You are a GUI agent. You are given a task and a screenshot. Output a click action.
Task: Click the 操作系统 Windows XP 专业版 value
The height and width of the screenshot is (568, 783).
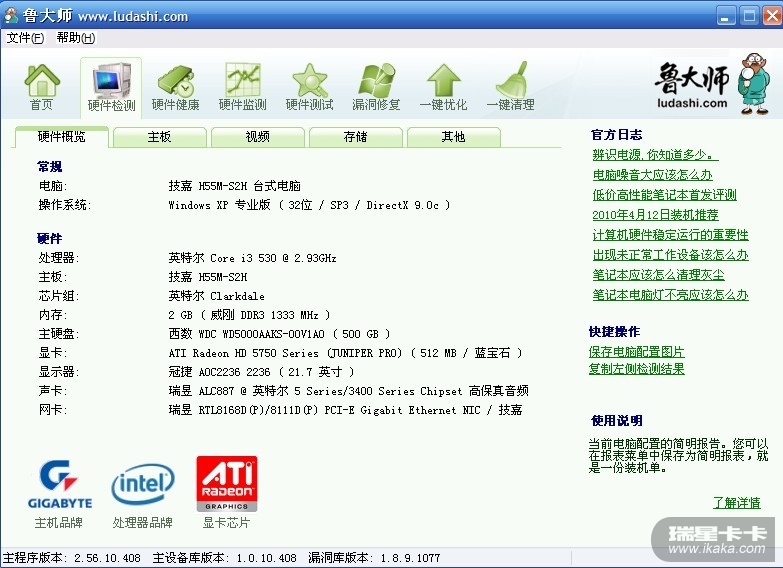coord(309,205)
